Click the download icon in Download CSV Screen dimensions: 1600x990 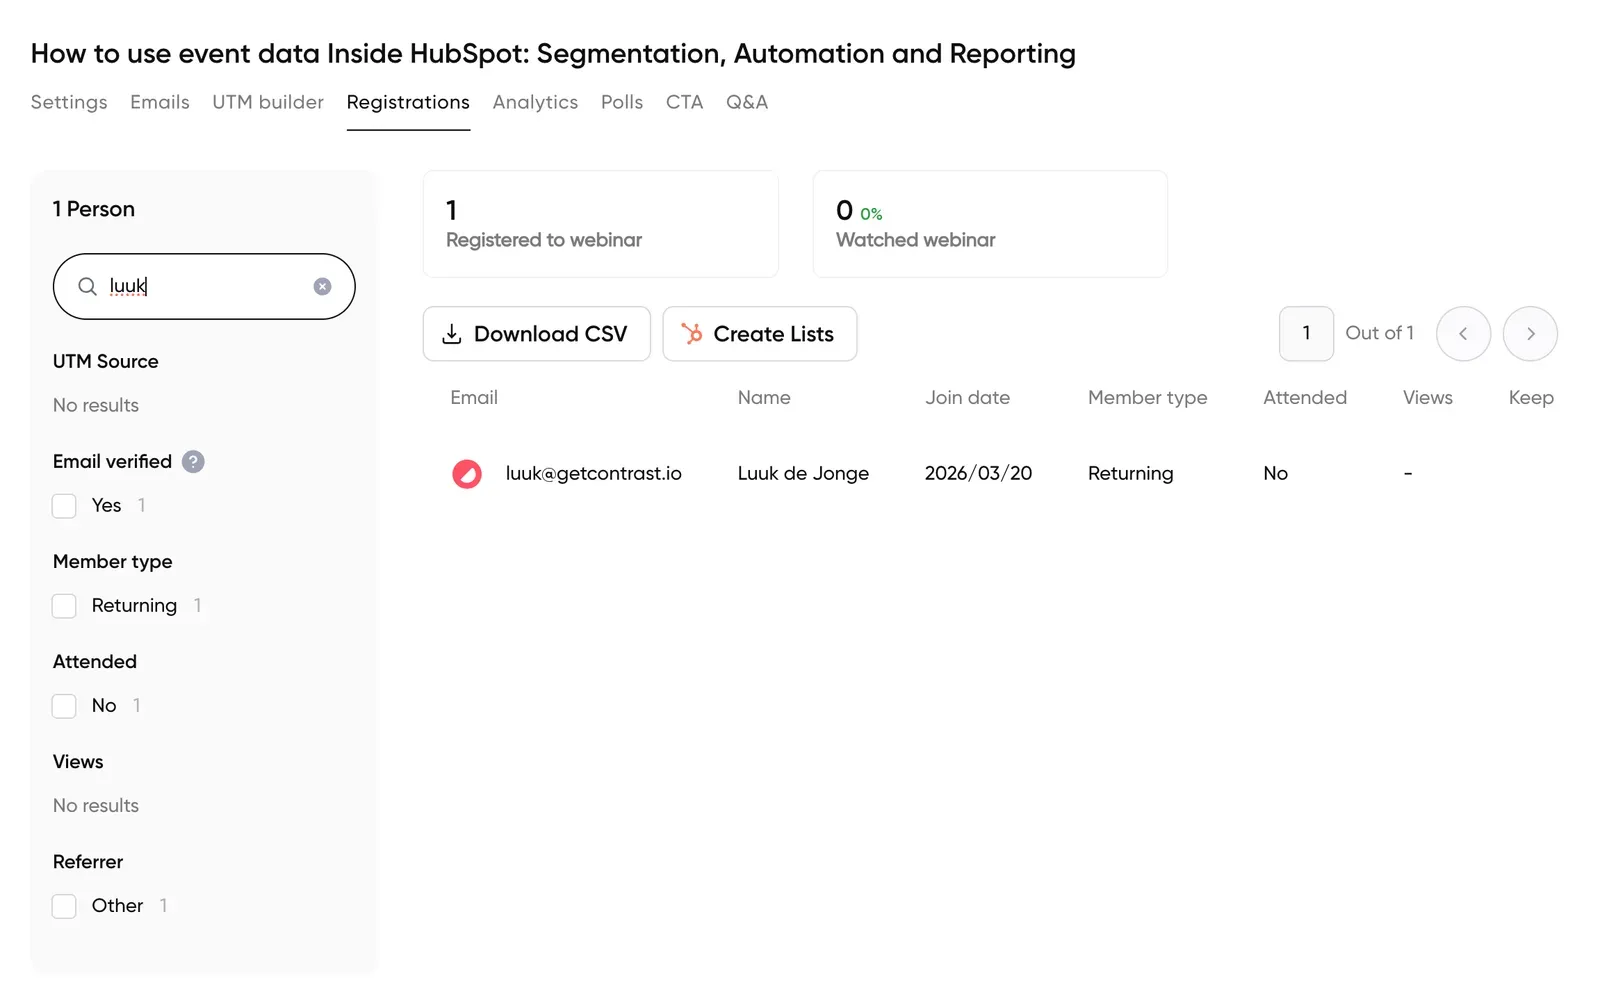click(452, 334)
